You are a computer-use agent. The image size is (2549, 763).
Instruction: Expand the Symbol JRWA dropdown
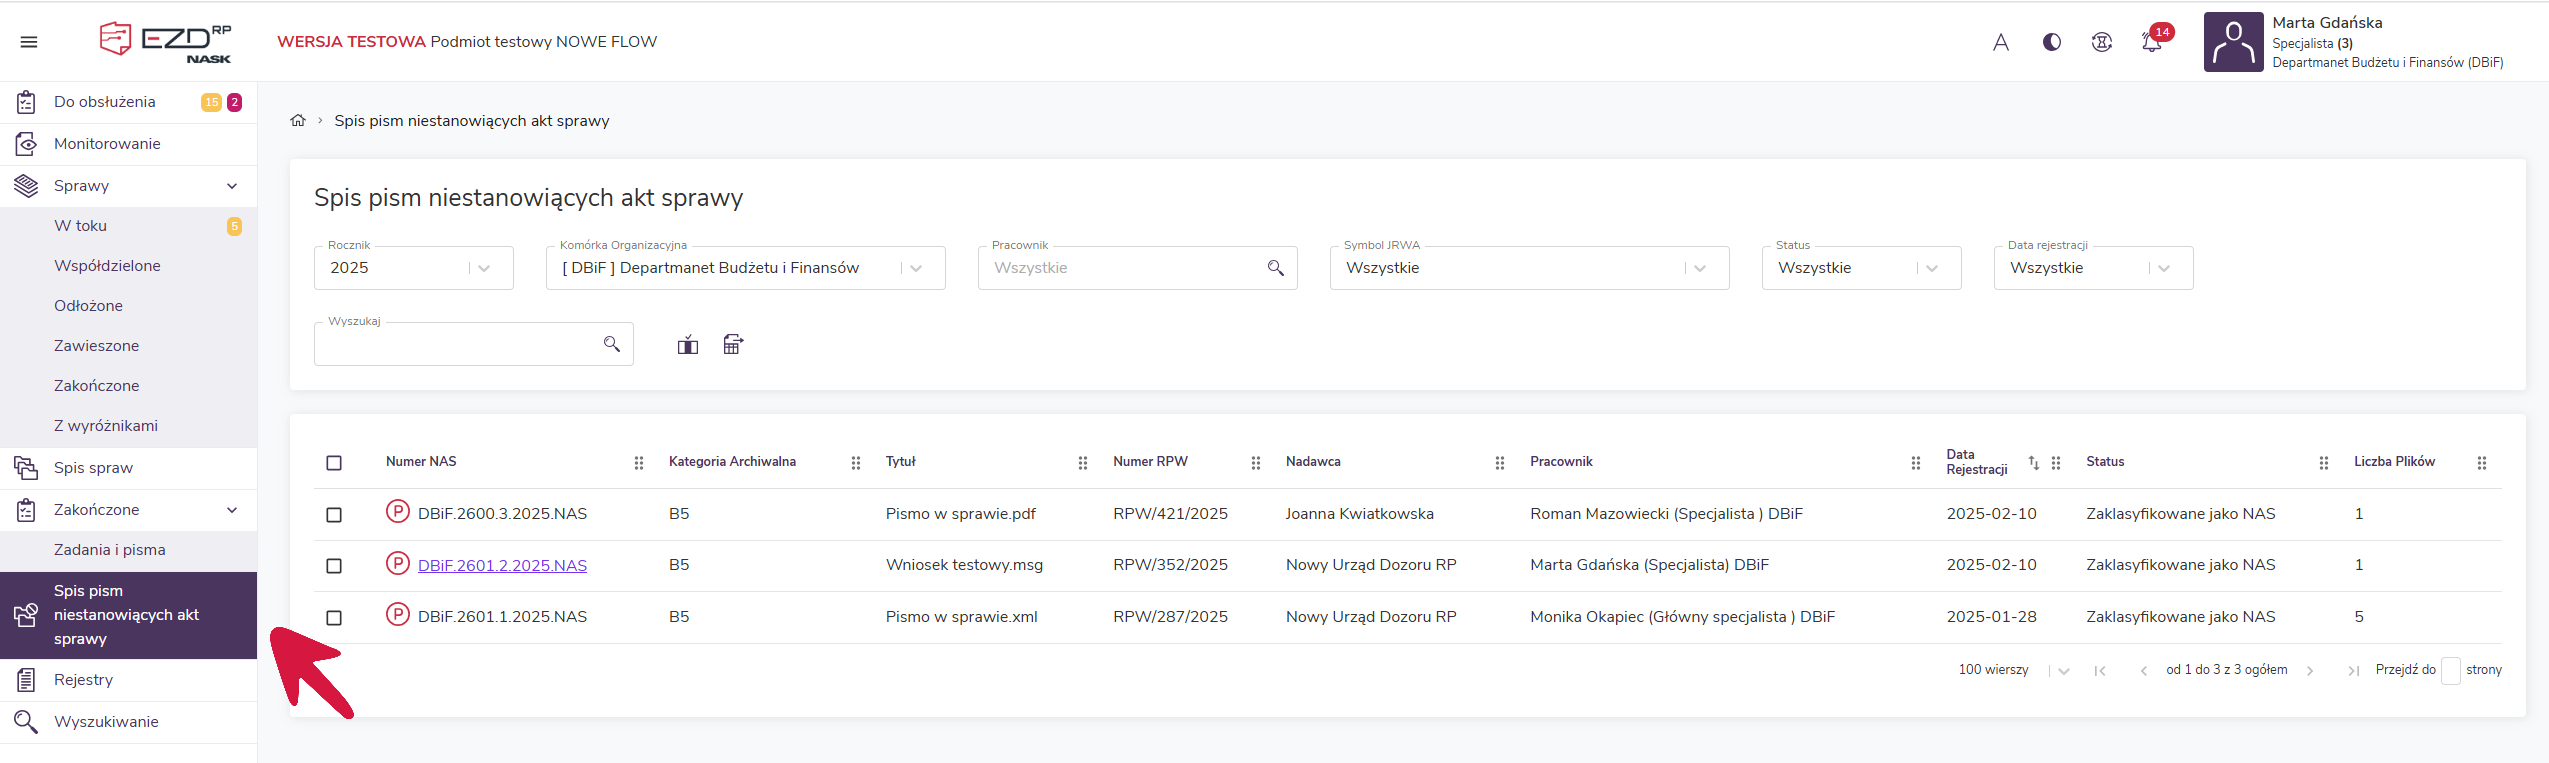click(x=1528, y=268)
